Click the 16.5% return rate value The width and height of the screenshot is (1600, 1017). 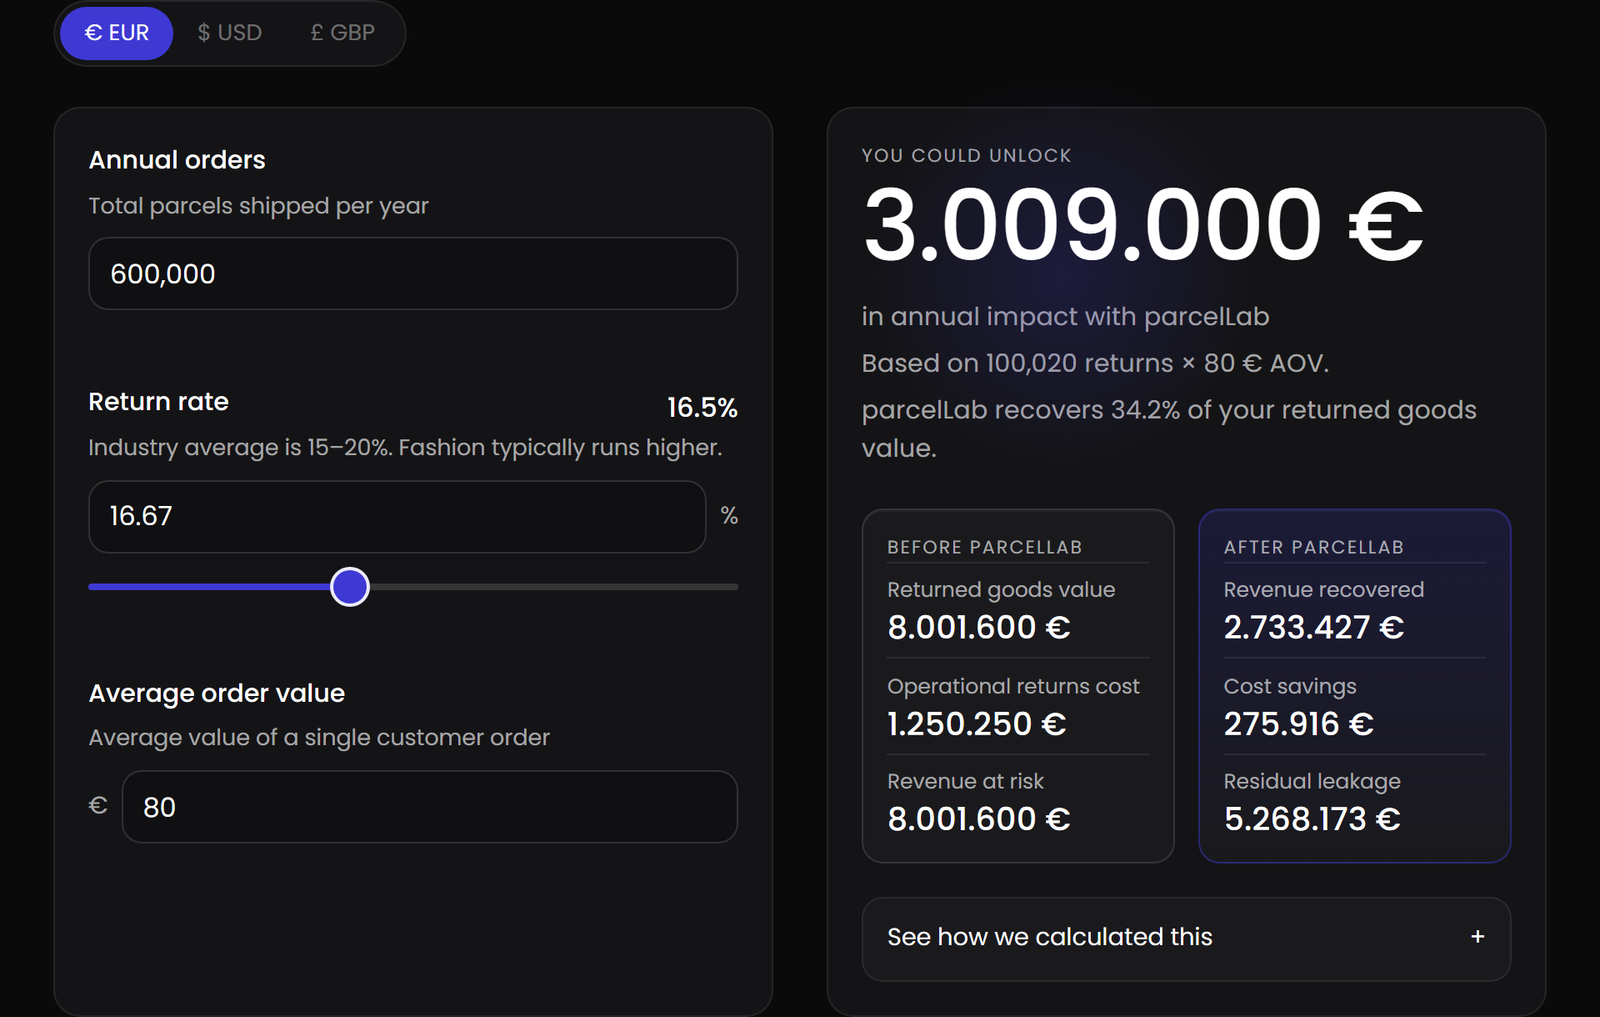point(702,407)
